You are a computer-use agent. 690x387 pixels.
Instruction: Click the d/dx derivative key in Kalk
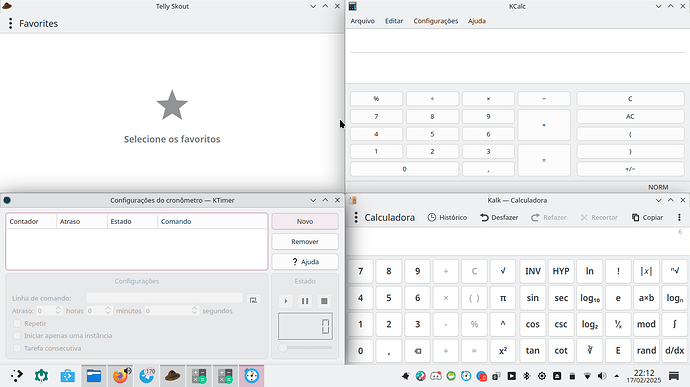tap(675, 351)
